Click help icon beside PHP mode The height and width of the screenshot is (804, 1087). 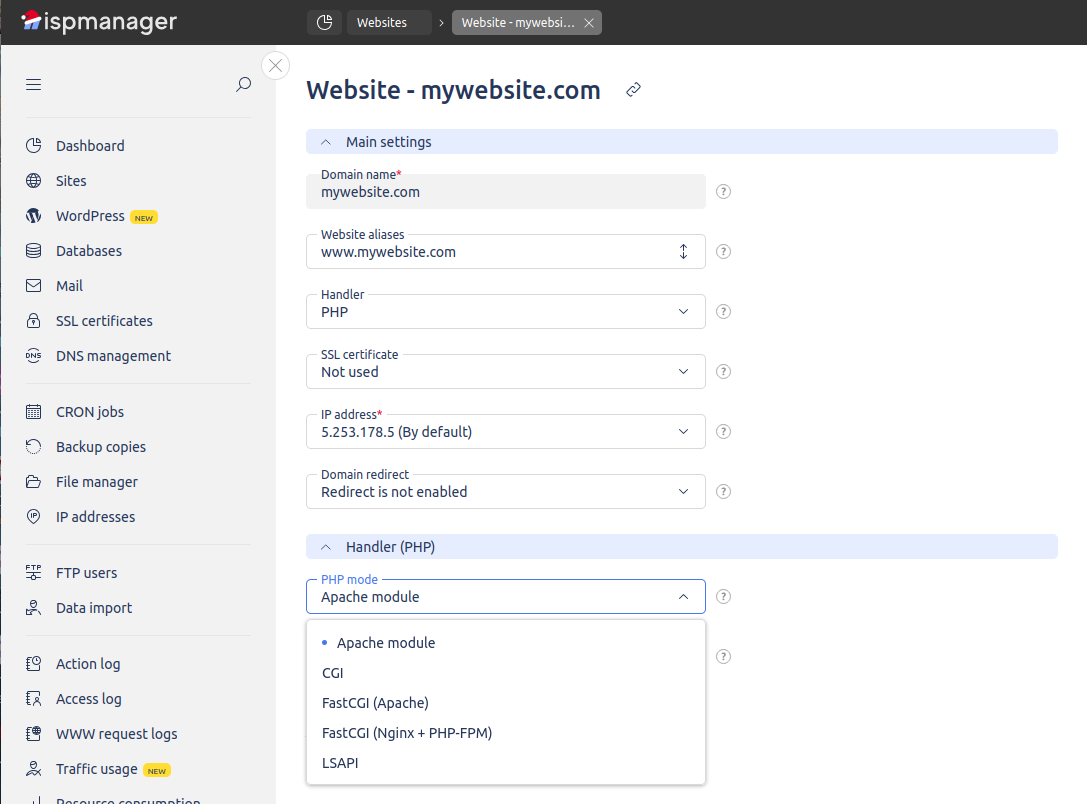click(x=723, y=597)
